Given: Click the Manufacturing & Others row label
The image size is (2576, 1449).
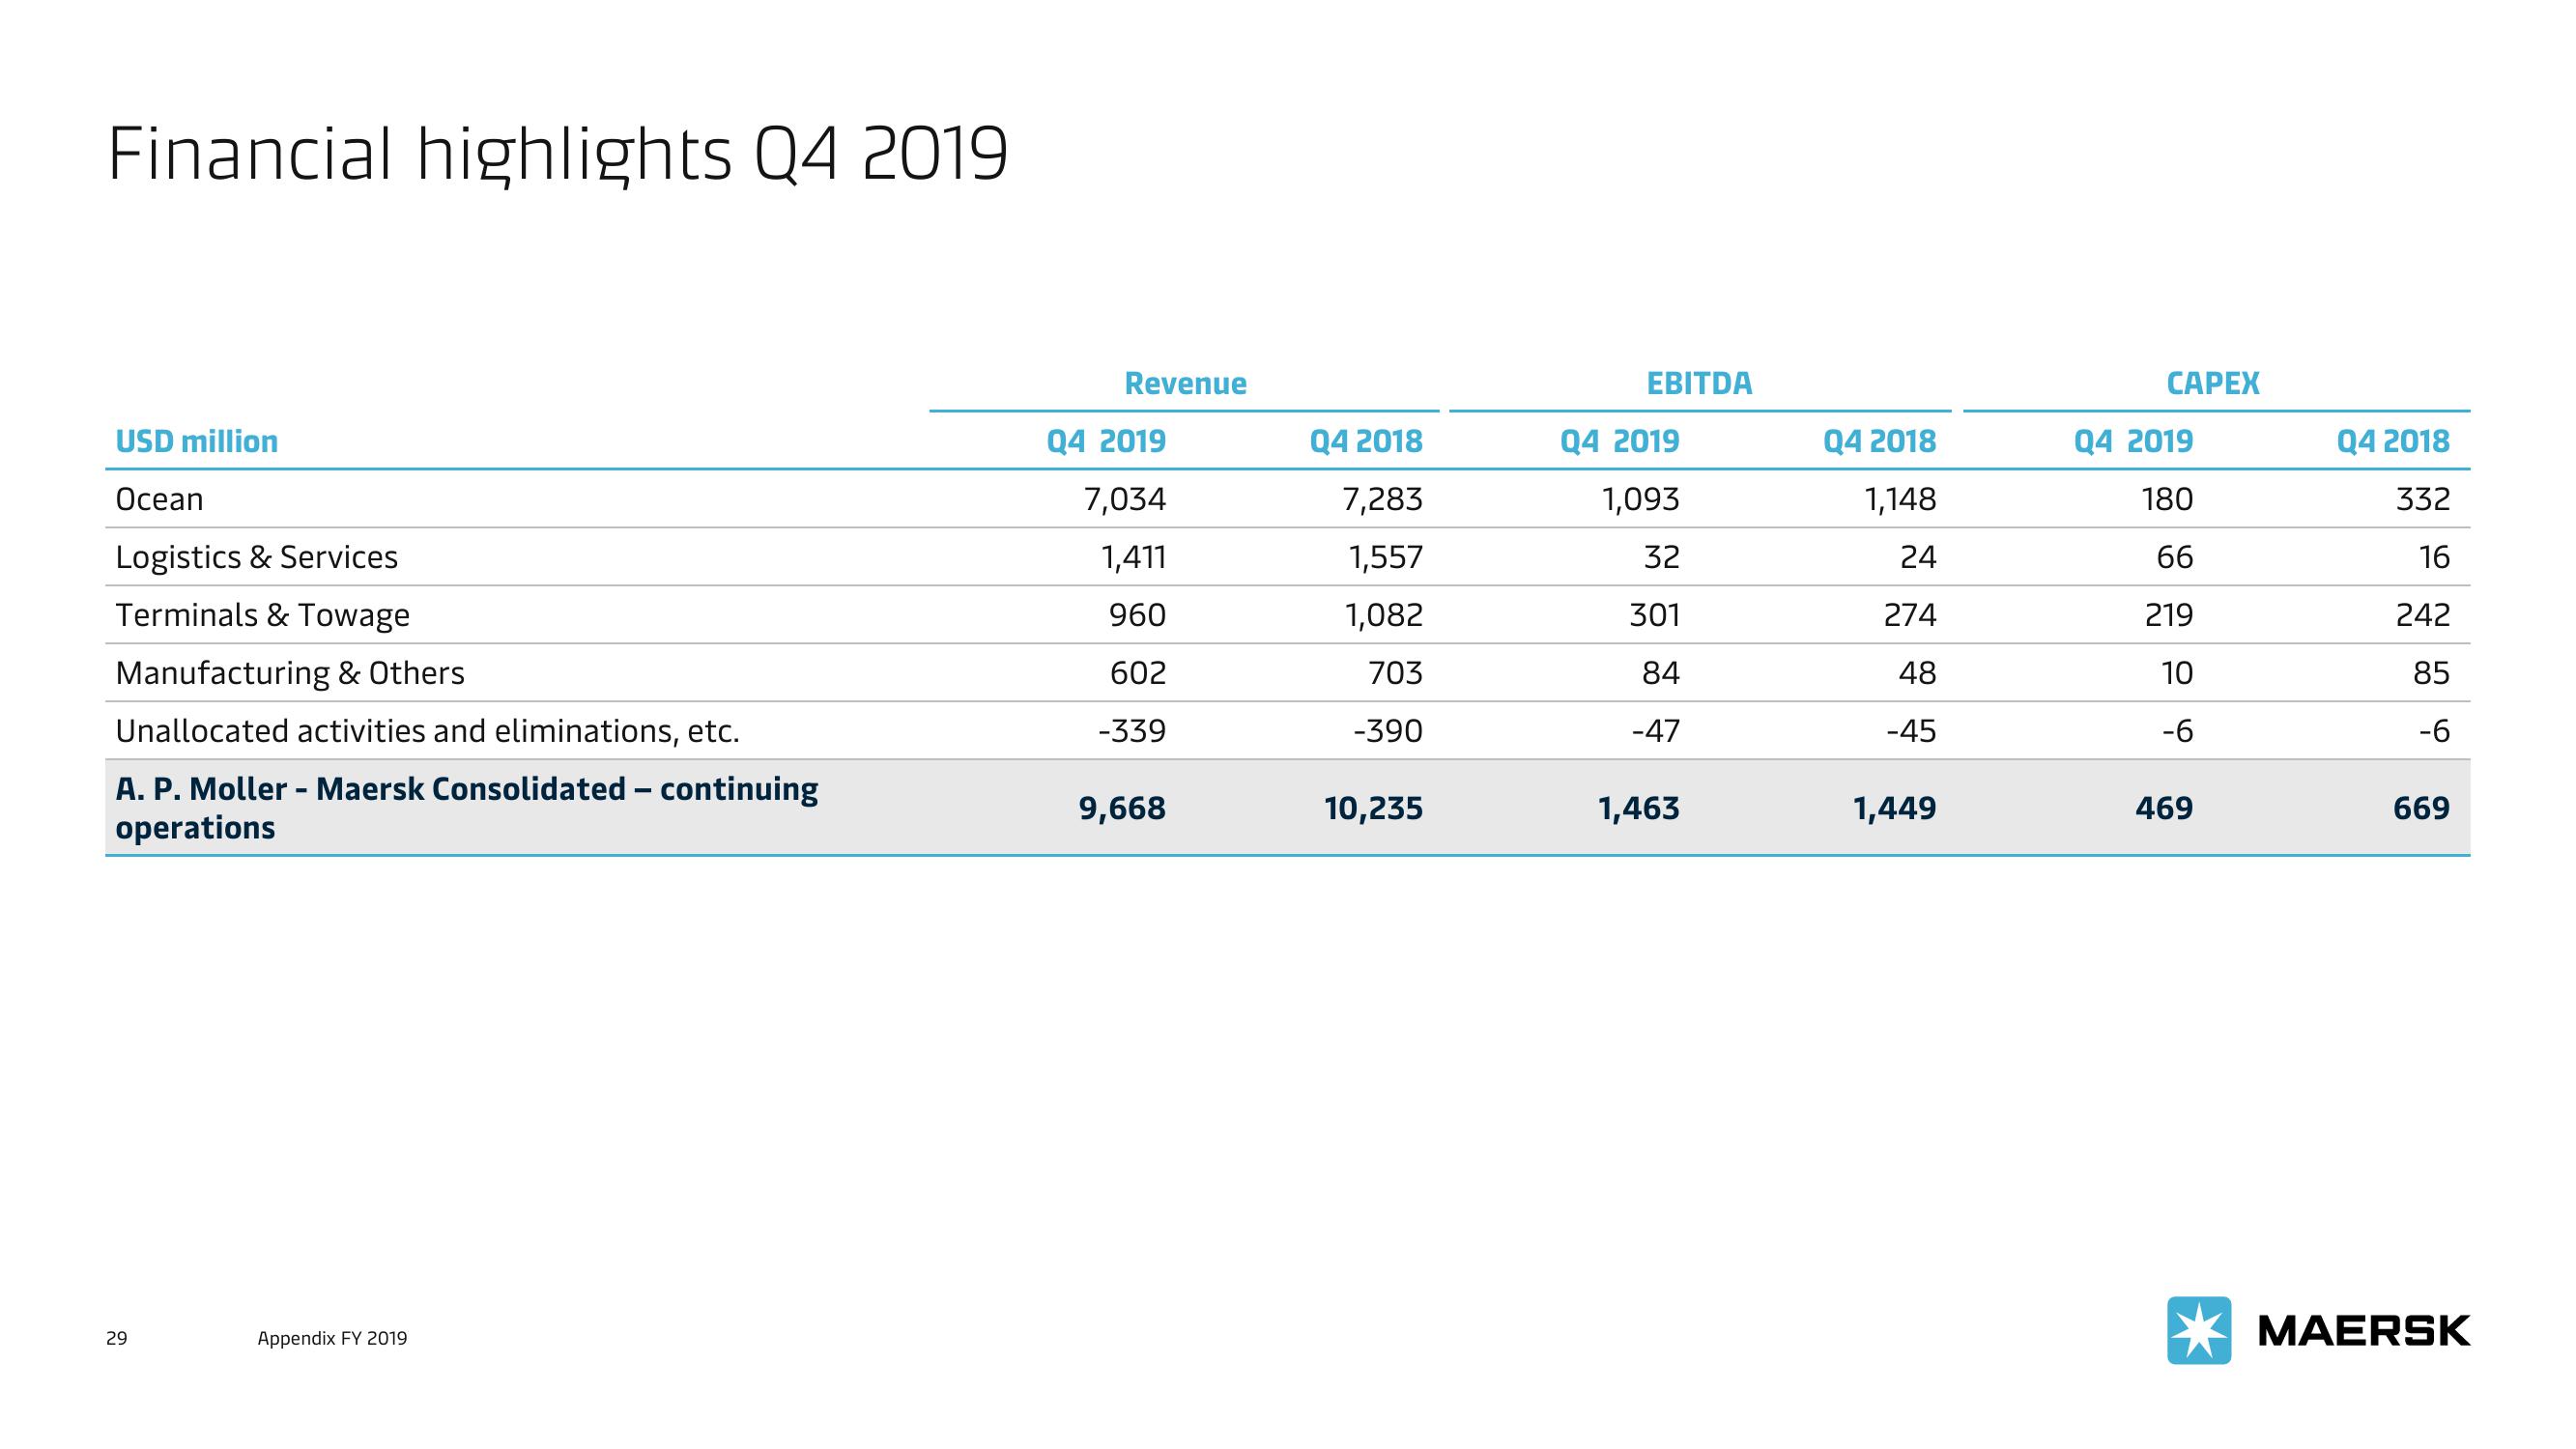Looking at the screenshot, I should (290, 673).
